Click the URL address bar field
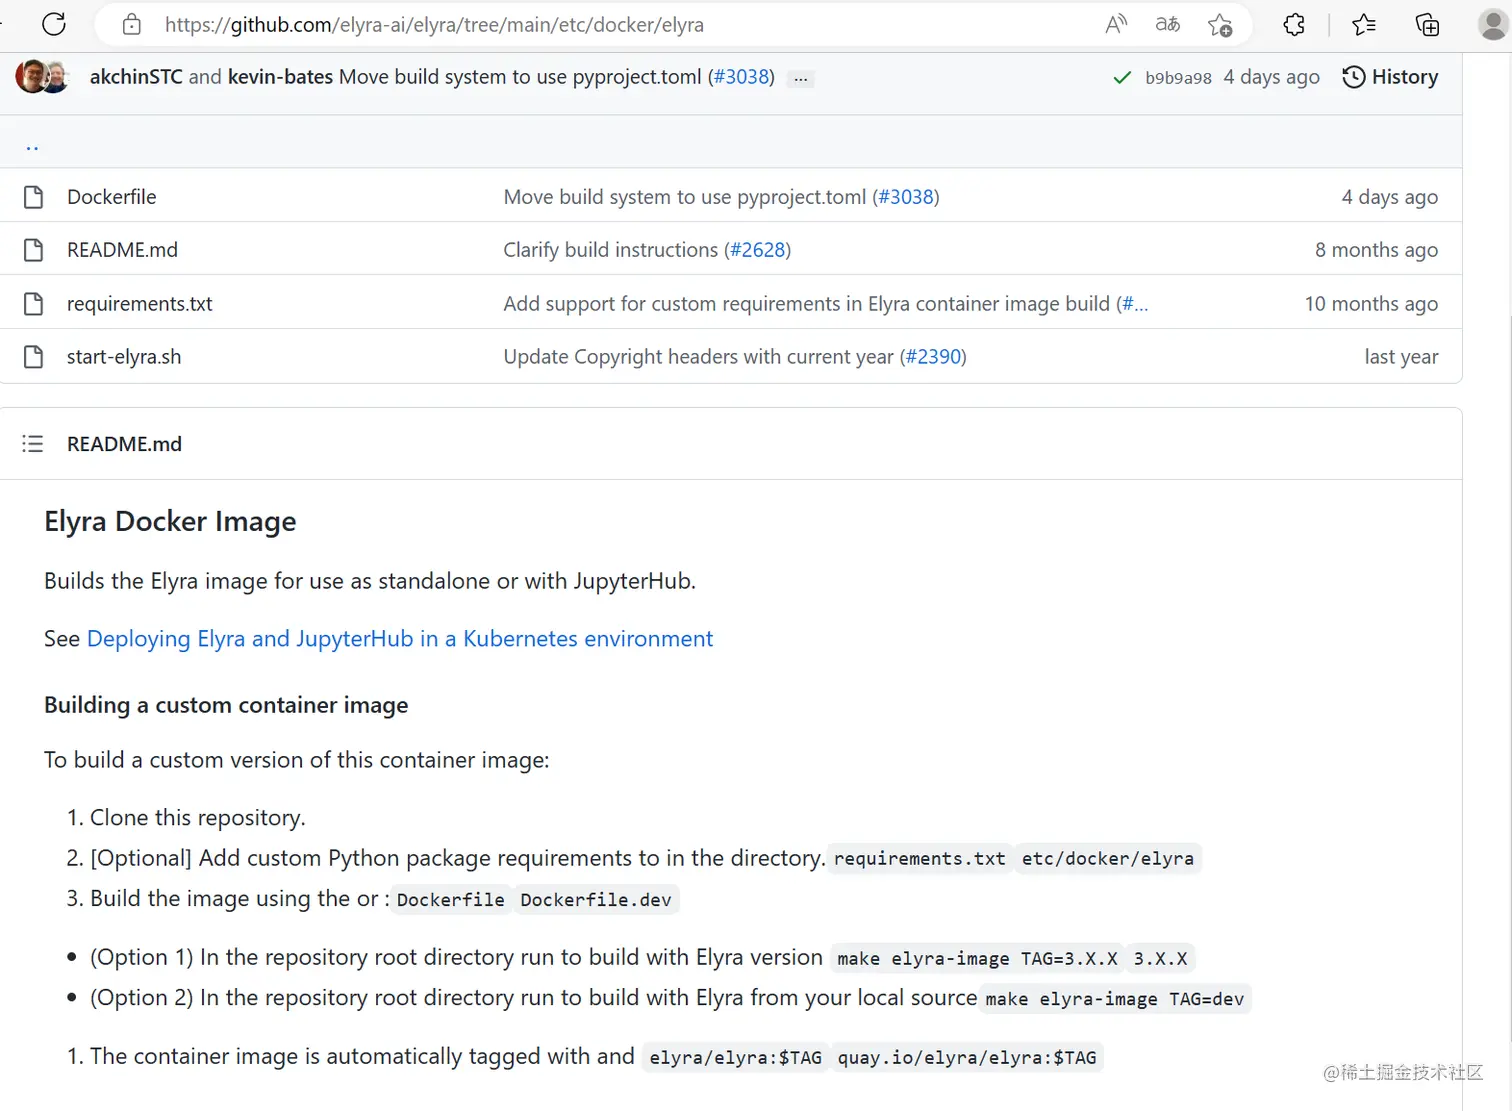Screen dimensions: 1512x1111 click(x=600, y=25)
